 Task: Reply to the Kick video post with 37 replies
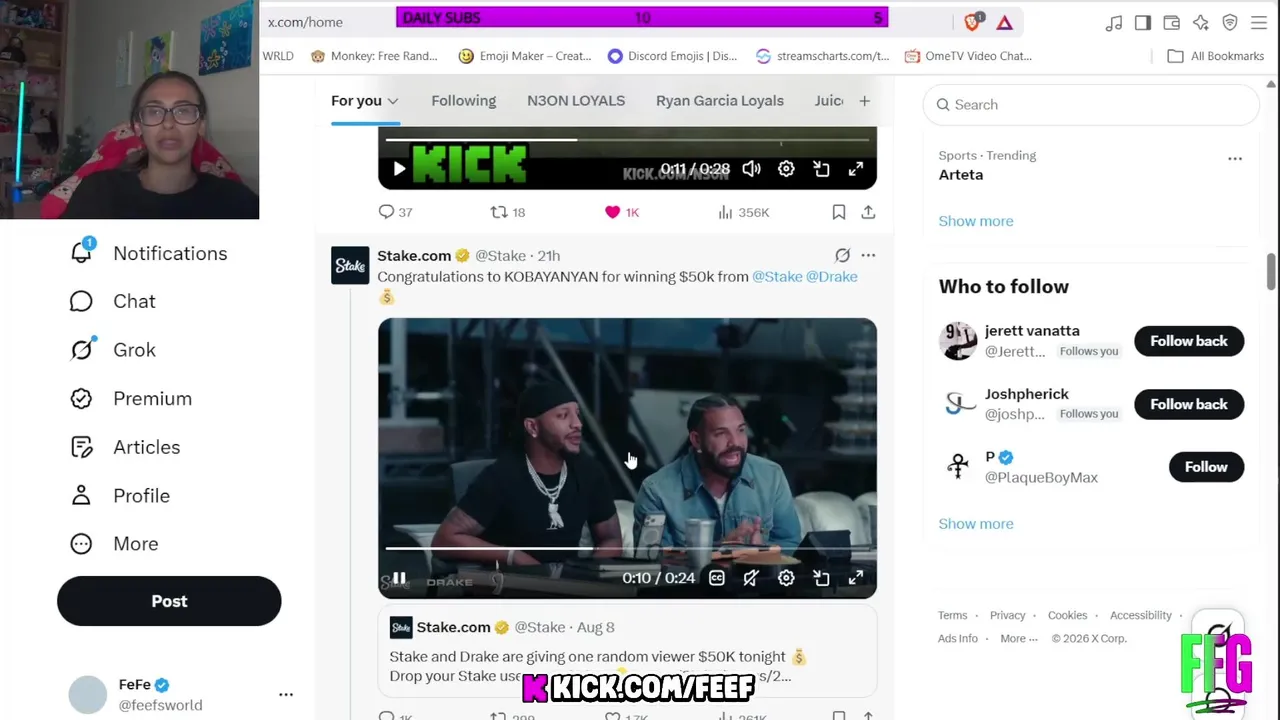[387, 212]
